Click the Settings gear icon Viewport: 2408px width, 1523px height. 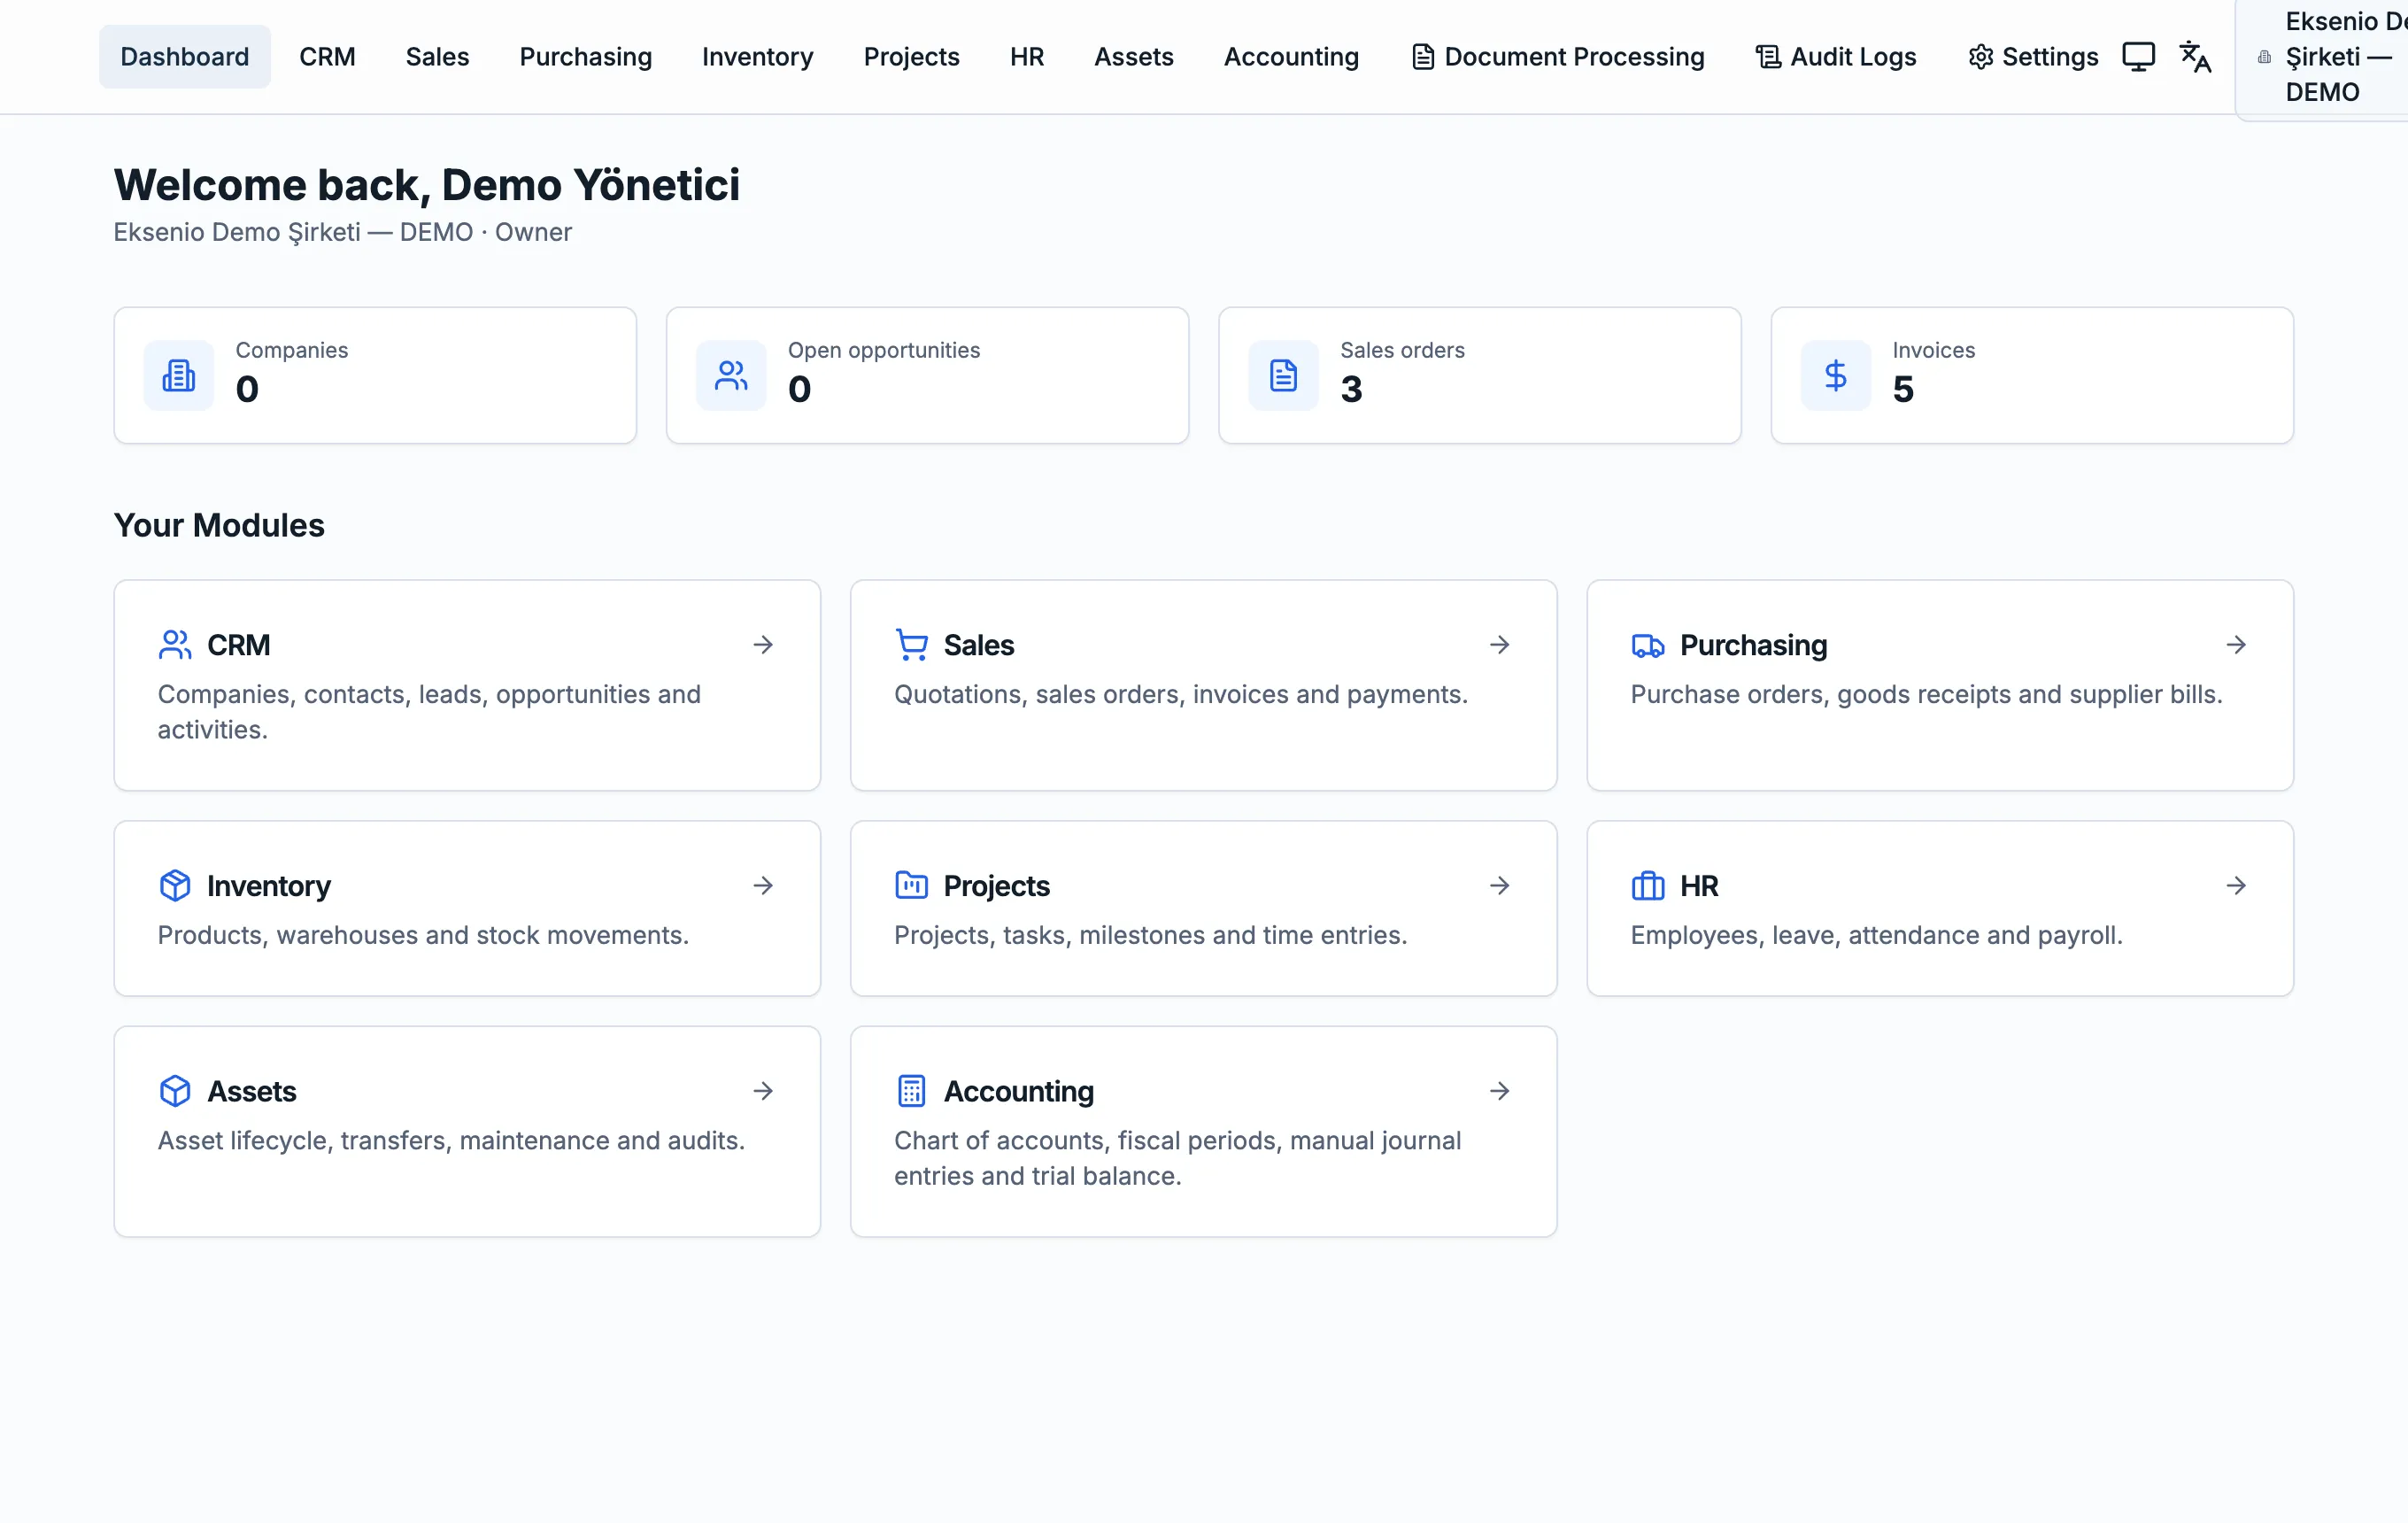point(1980,57)
